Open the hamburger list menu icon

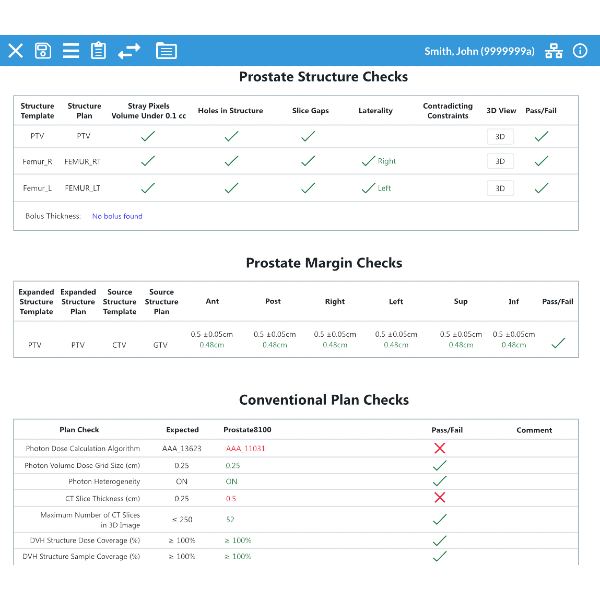tap(71, 51)
